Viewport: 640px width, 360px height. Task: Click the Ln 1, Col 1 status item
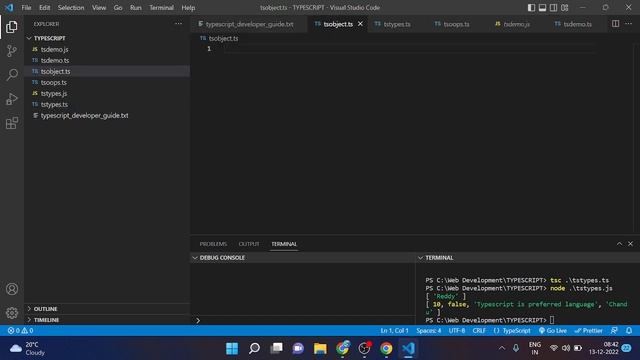[394, 331]
